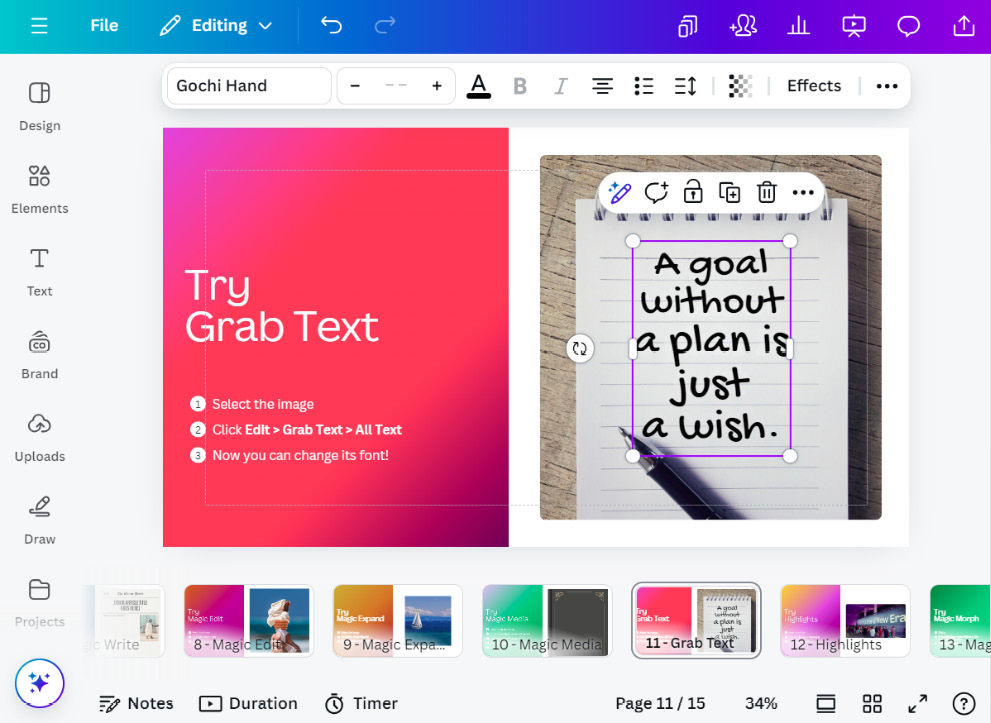
Task: Delete the selected element with trash icon
Action: tap(767, 192)
